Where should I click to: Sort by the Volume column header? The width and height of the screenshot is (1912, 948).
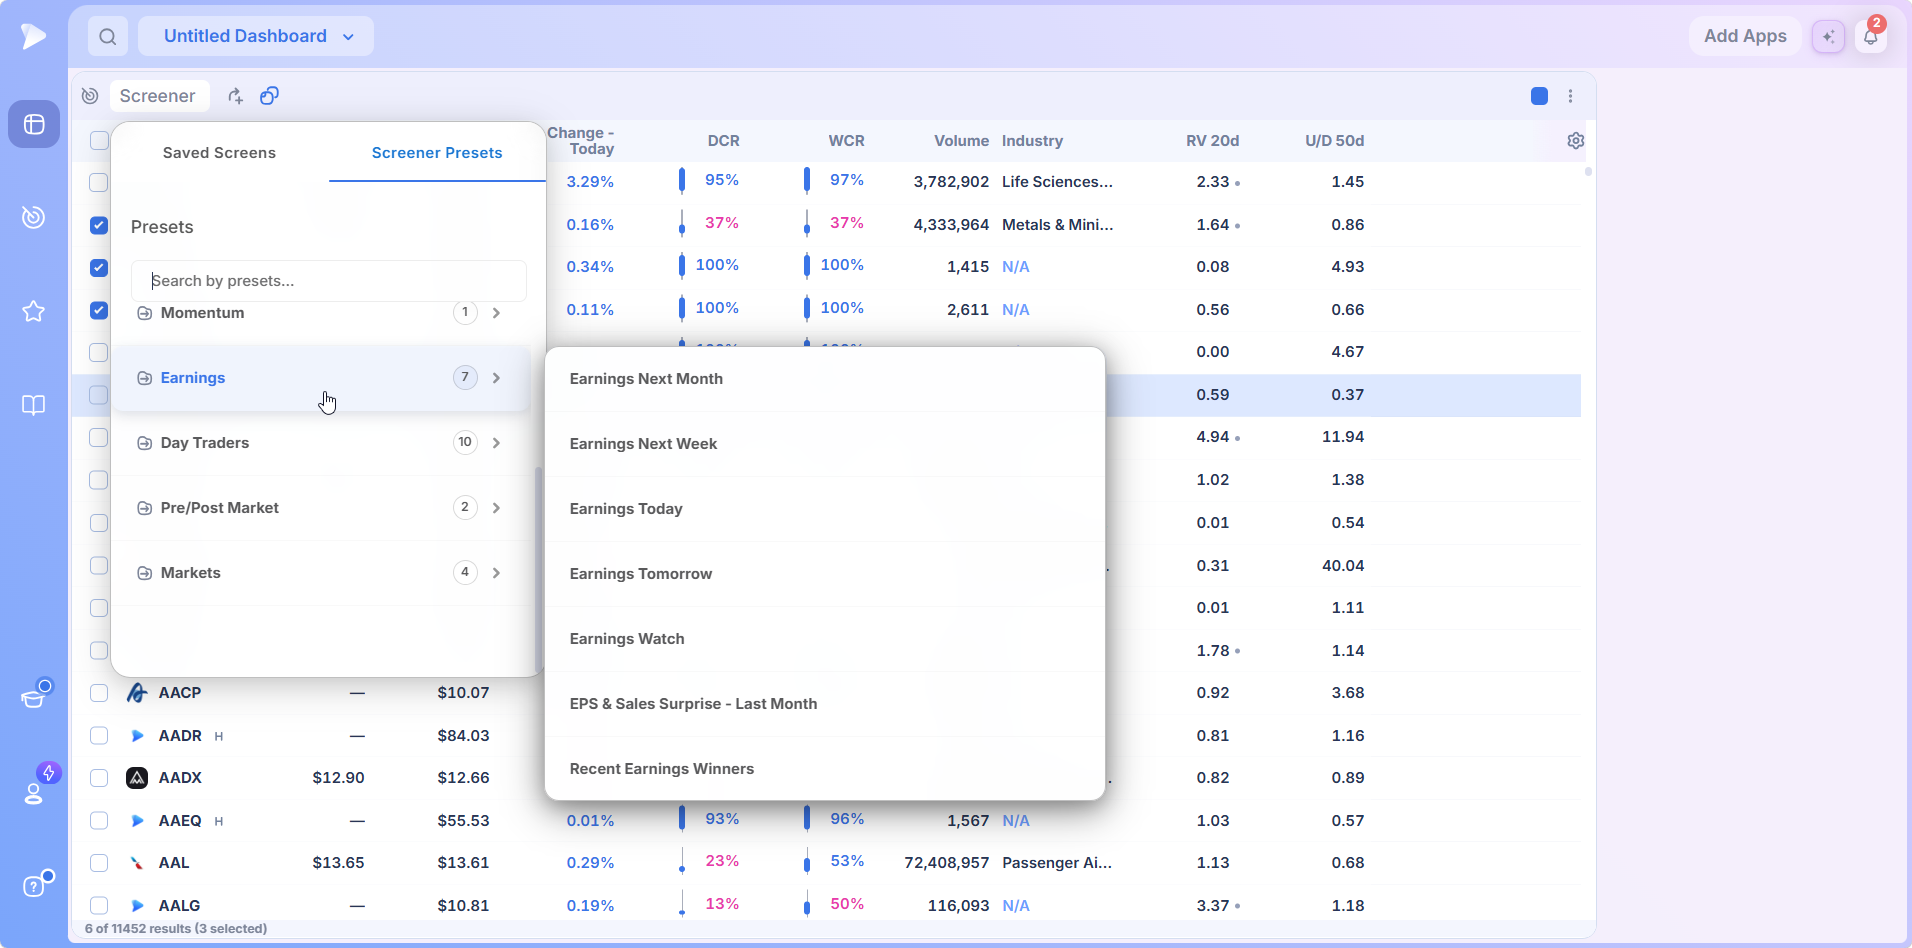[961, 141]
